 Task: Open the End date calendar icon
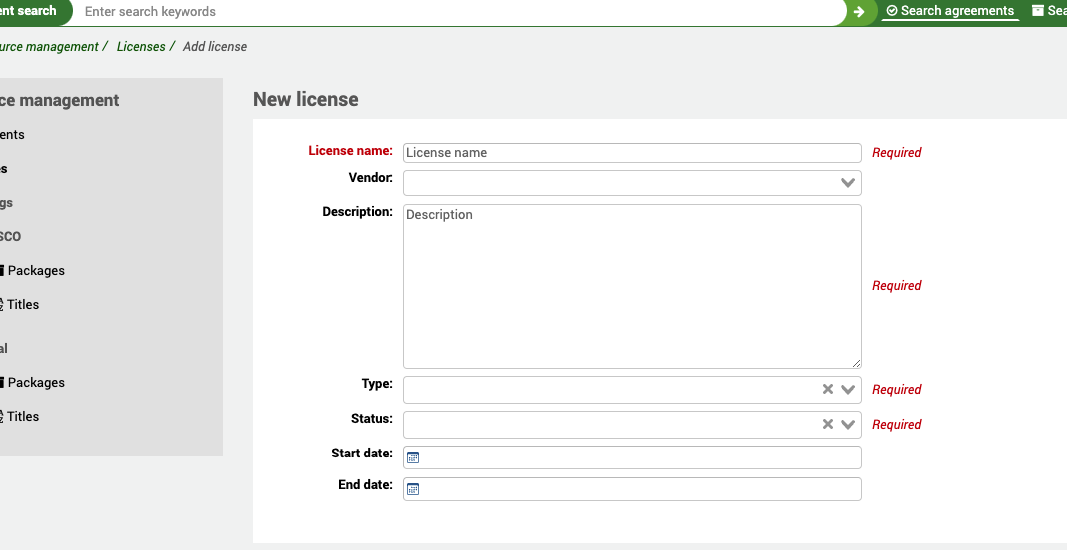pos(413,489)
